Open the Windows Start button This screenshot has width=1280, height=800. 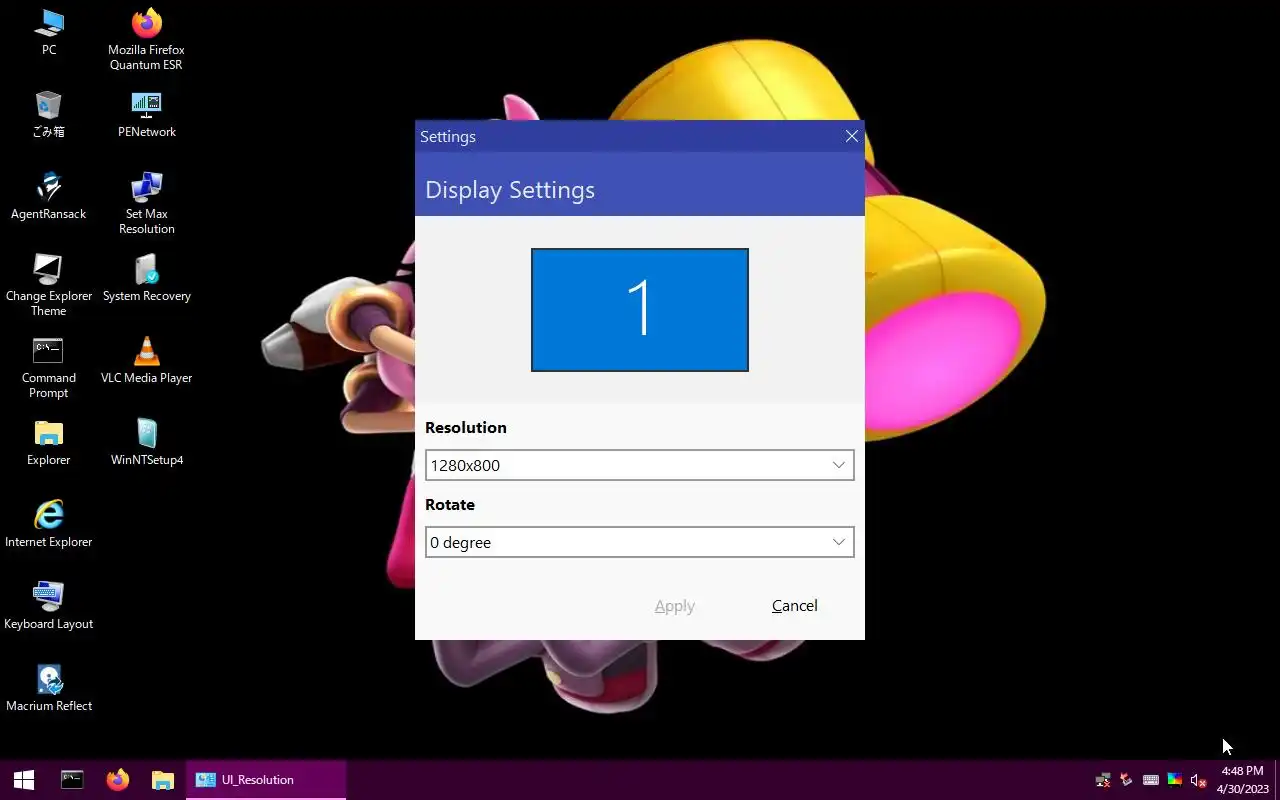[x=24, y=780]
